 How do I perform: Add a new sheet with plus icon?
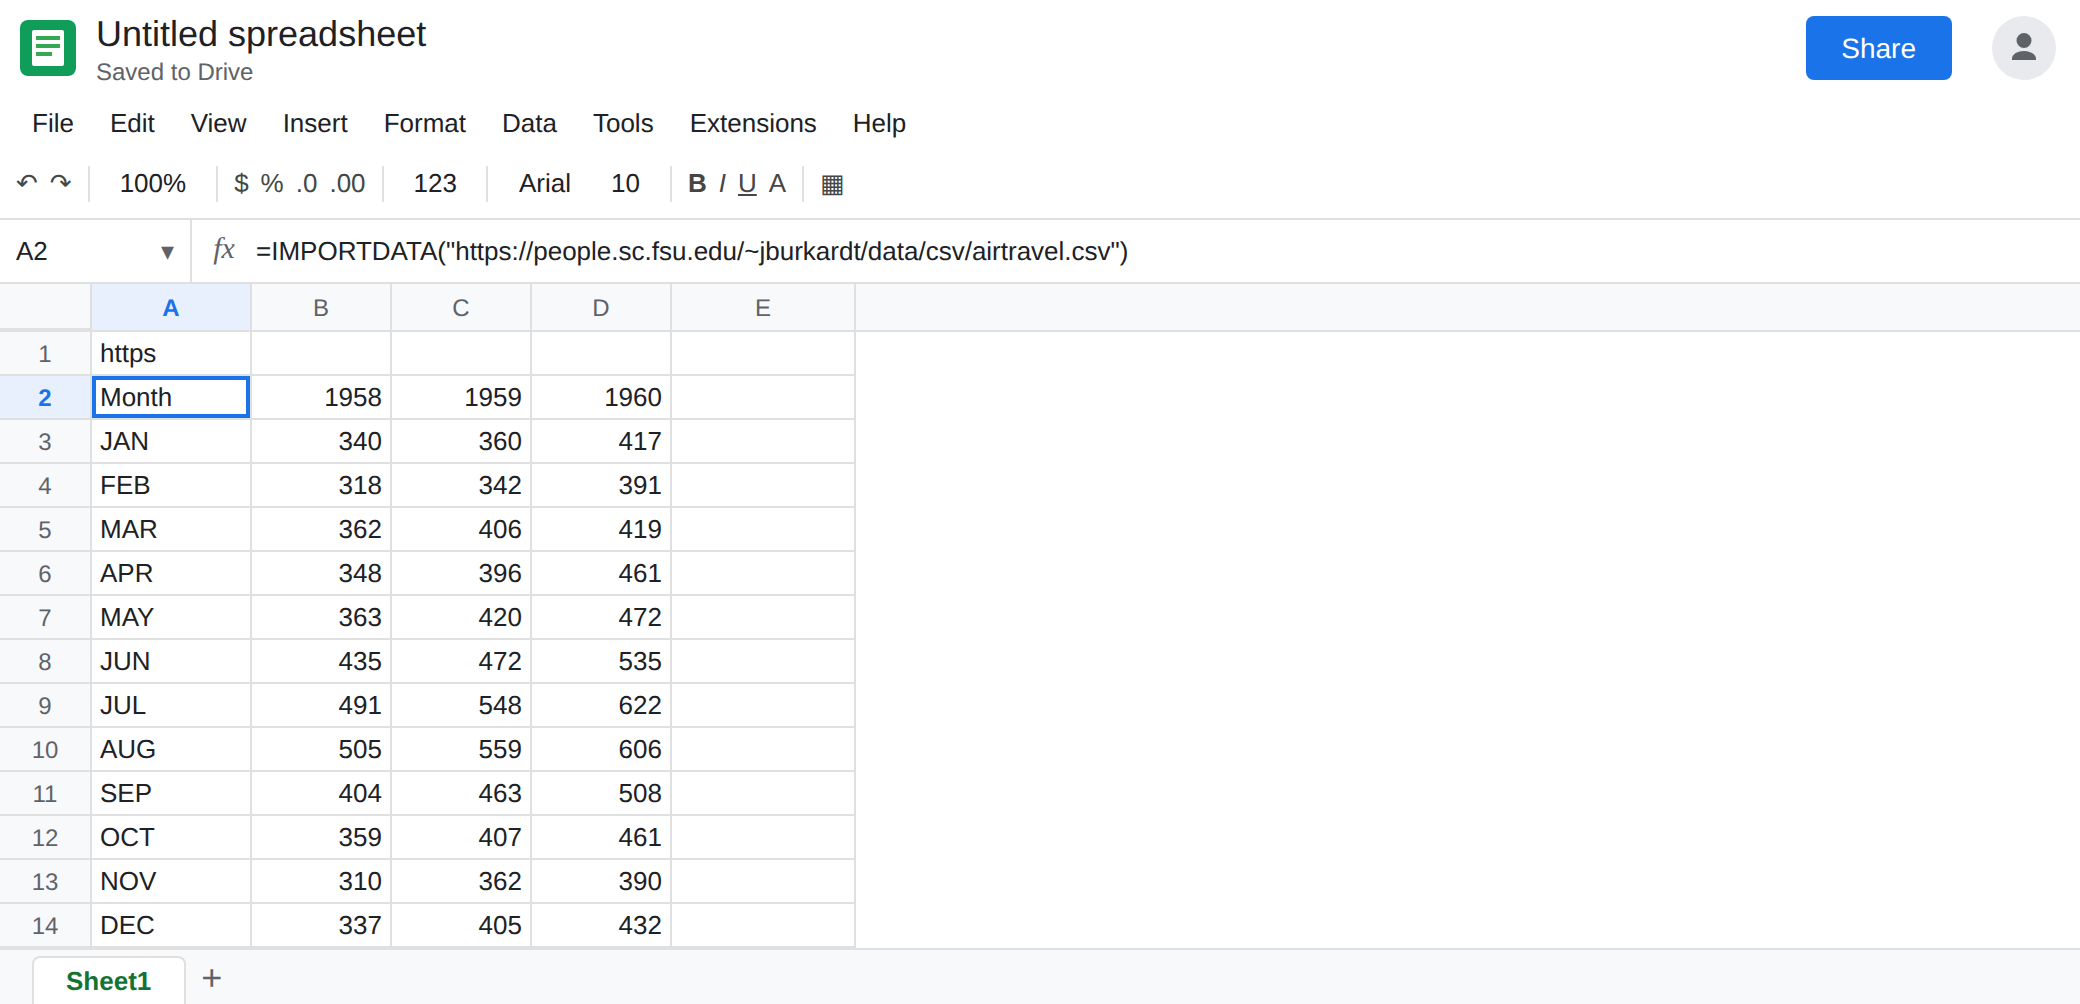point(212,978)
